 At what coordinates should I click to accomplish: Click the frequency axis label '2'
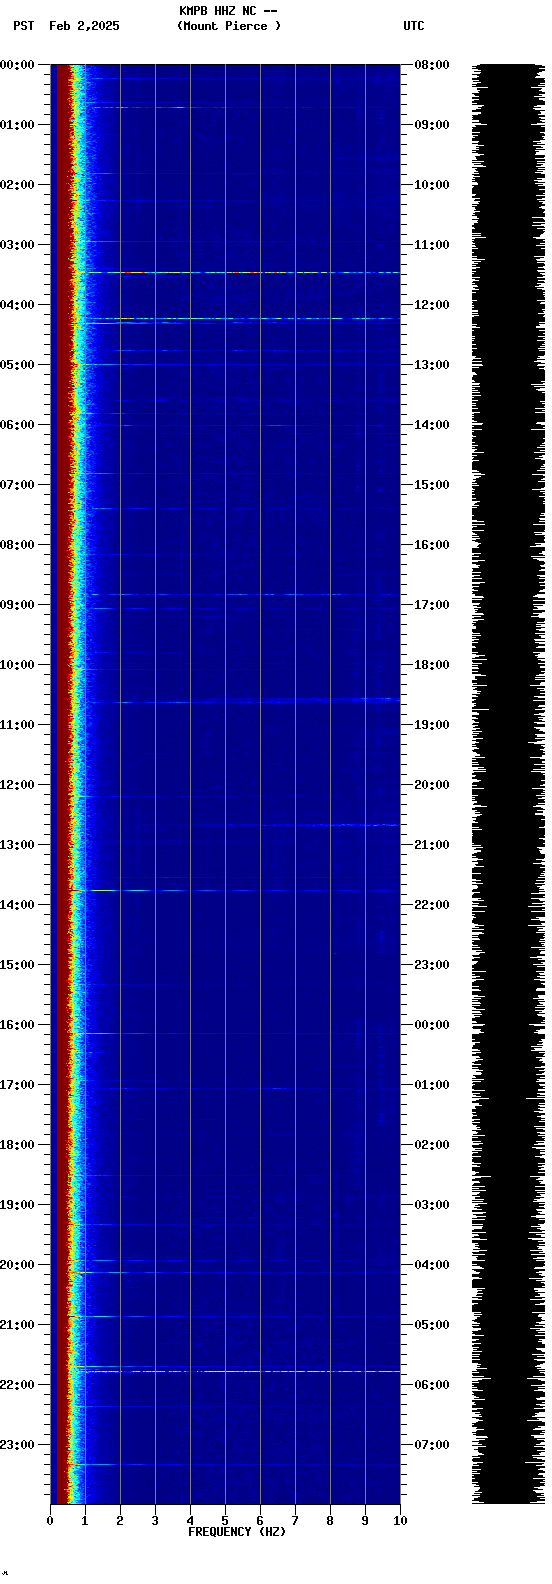pos(120,1521)
